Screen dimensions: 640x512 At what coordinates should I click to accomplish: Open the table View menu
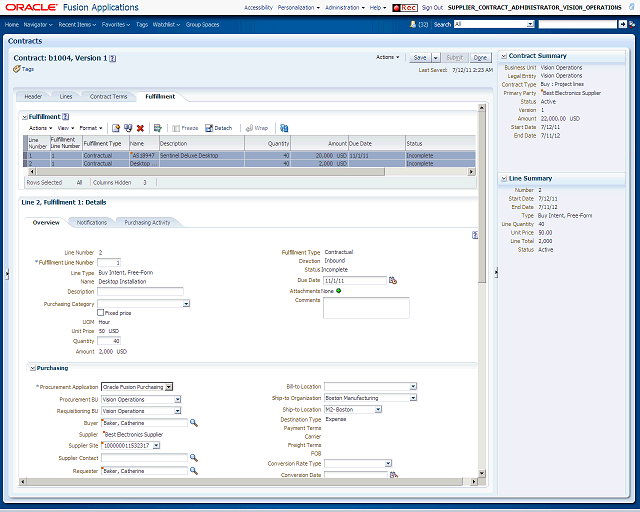click(66, 128)
